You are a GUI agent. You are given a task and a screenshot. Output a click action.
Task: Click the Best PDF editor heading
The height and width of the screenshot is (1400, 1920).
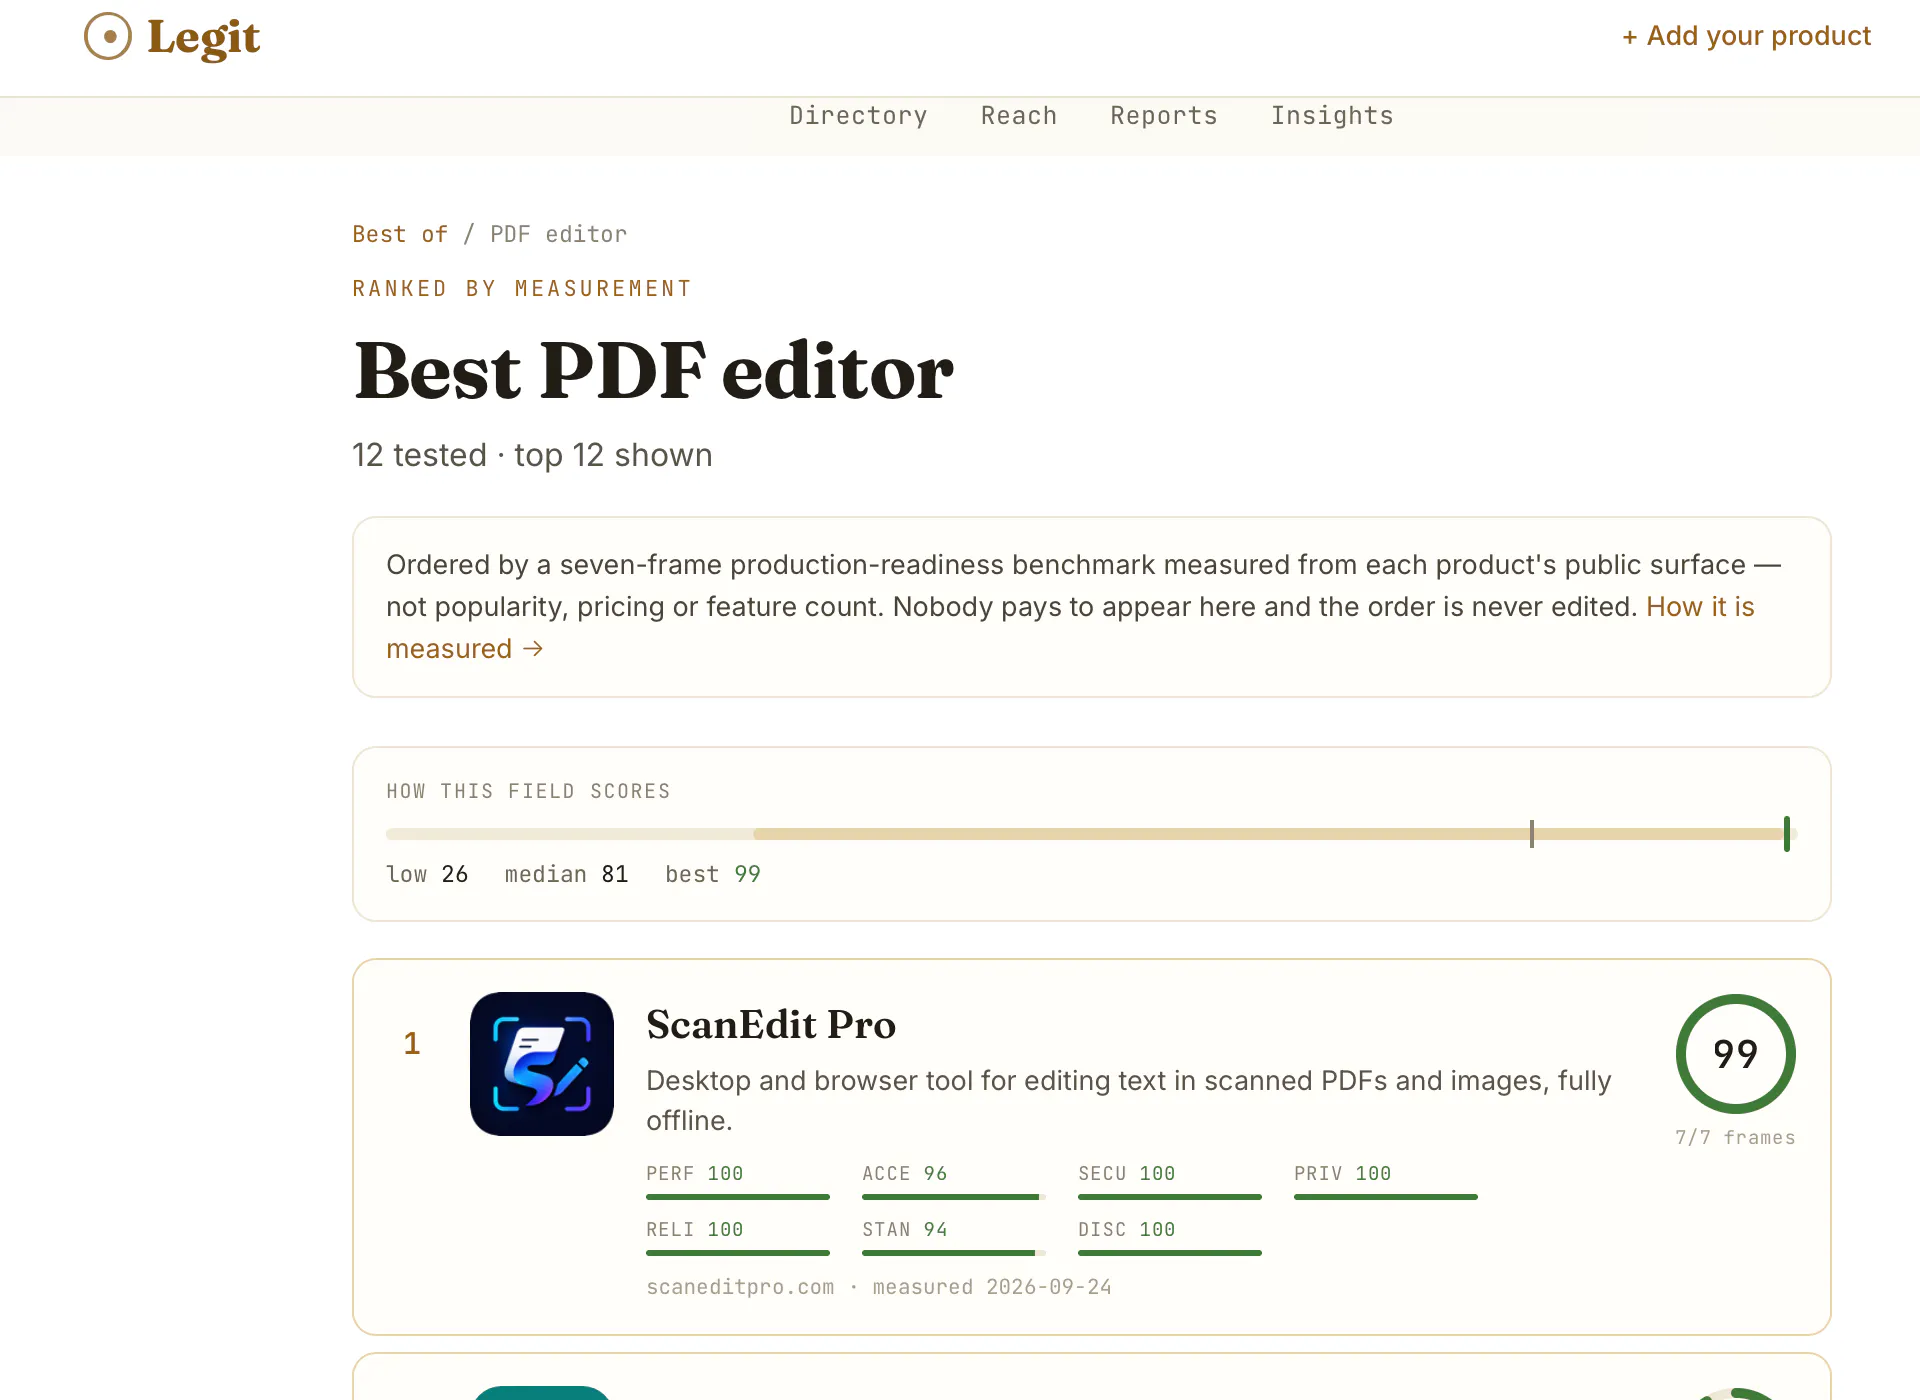tap(654, 370)
